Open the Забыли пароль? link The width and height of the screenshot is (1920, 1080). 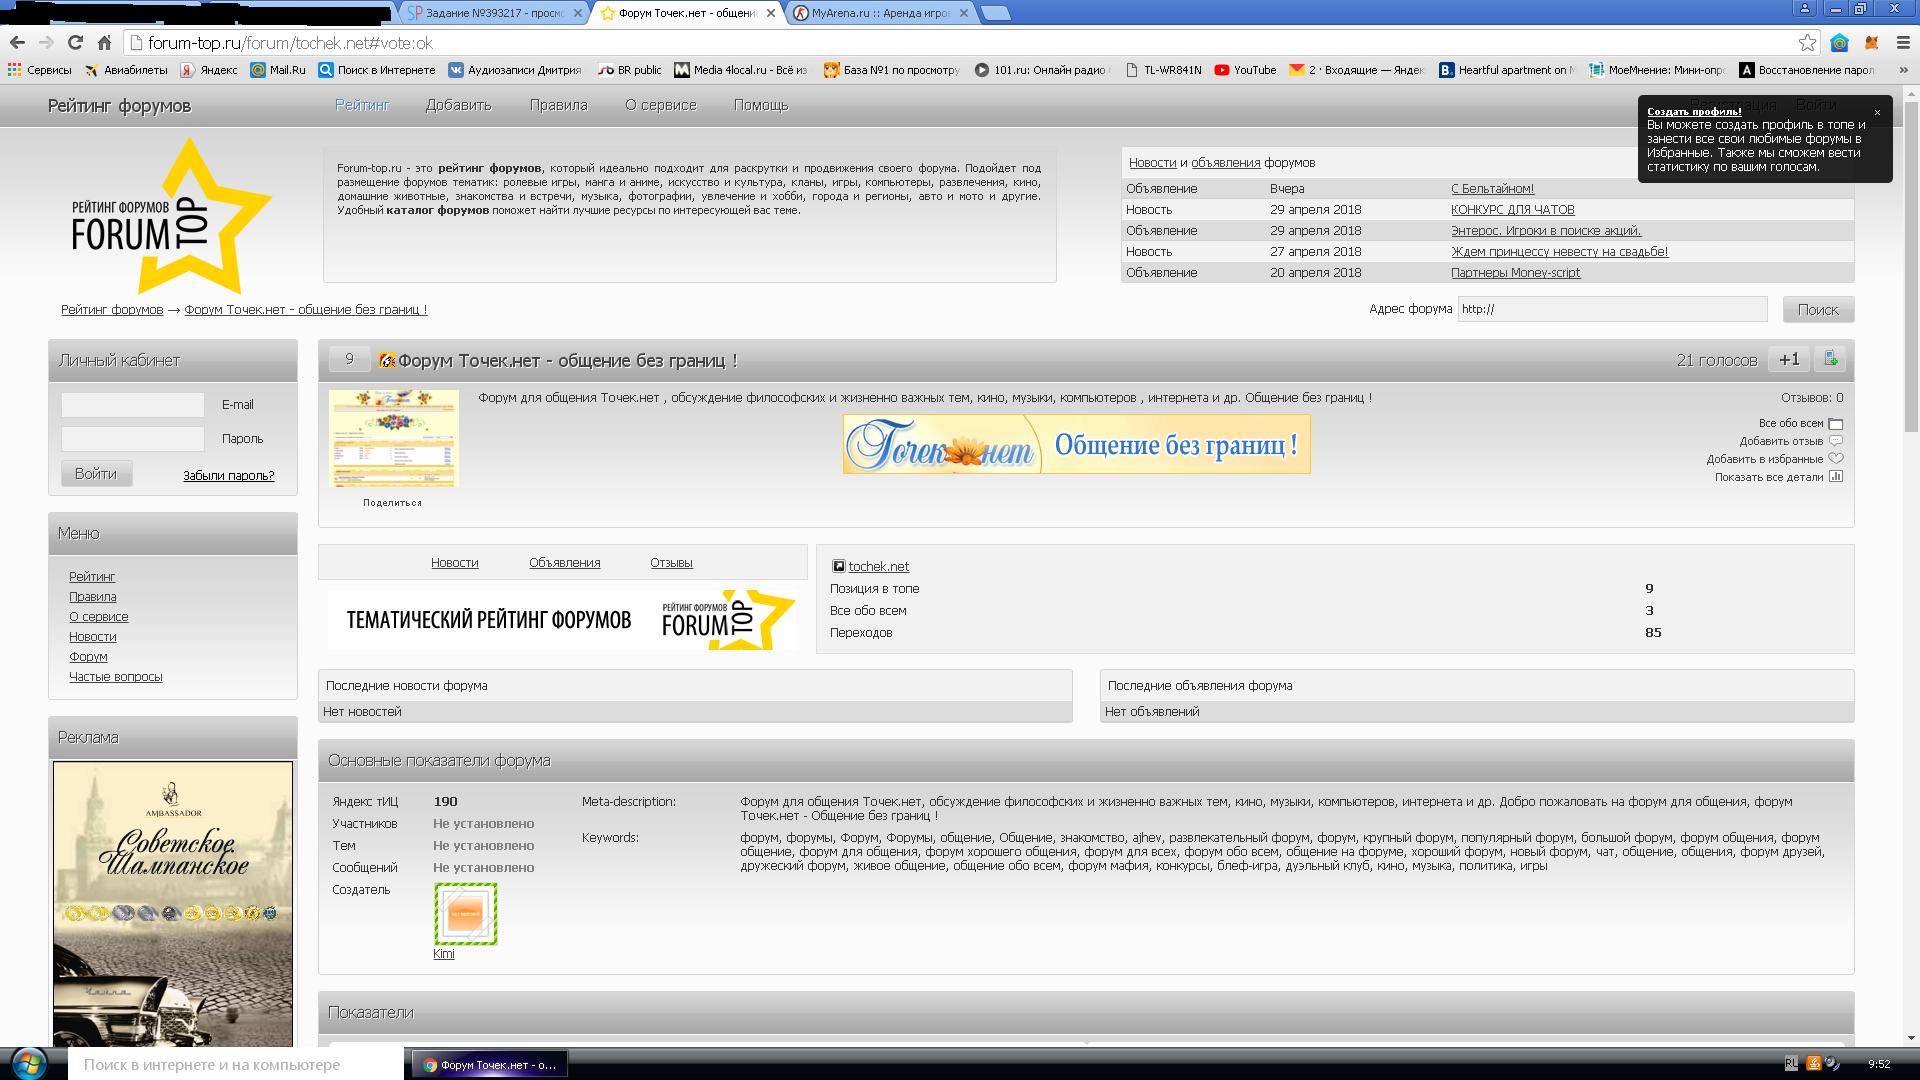228,476
